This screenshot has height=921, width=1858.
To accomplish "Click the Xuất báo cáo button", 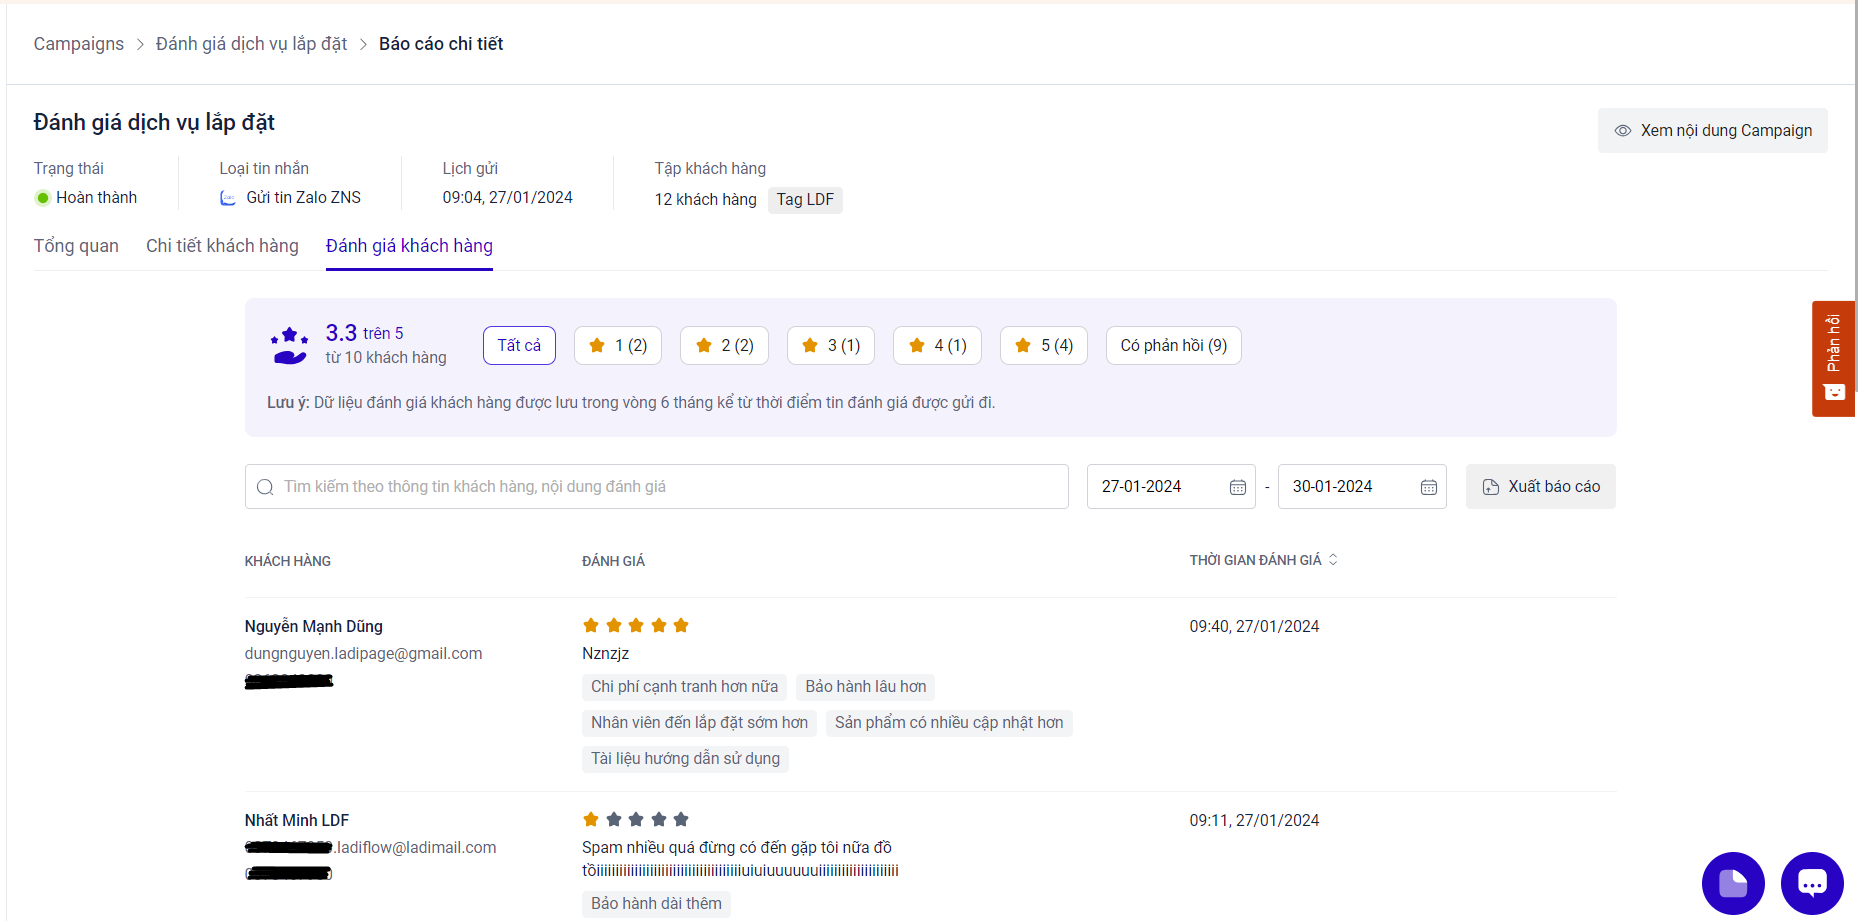I will click(x=1541, y=487).
